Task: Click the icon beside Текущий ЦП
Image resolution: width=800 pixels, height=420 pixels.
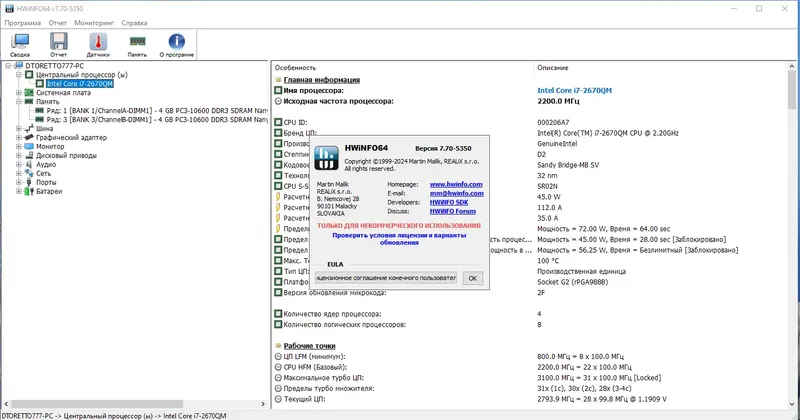Action: 278,399
